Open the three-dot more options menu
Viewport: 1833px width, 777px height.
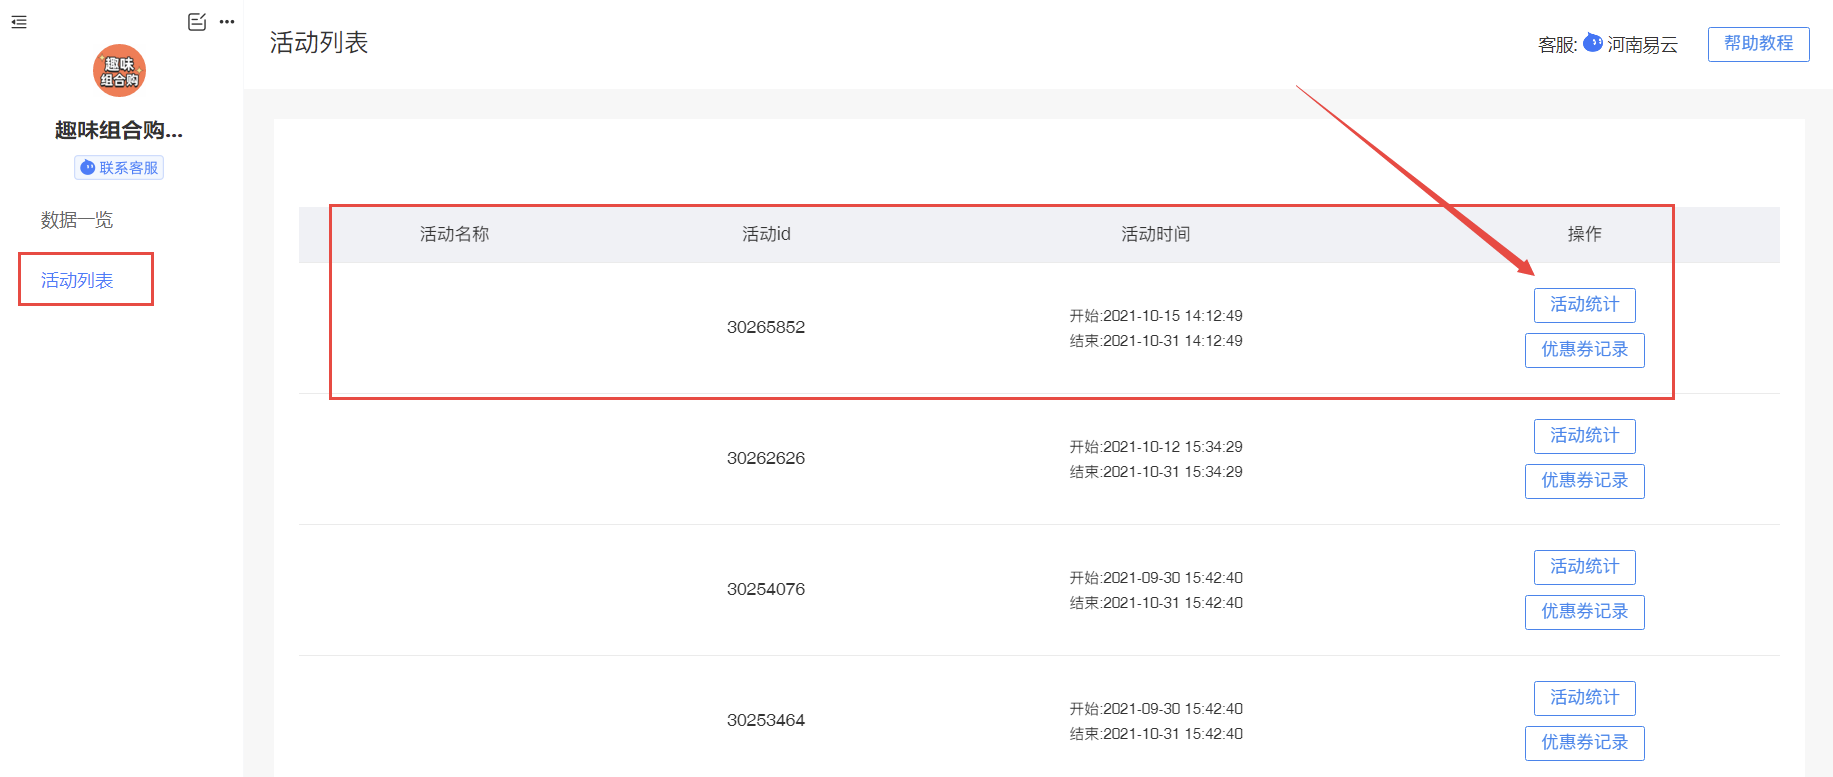(227, 22)
